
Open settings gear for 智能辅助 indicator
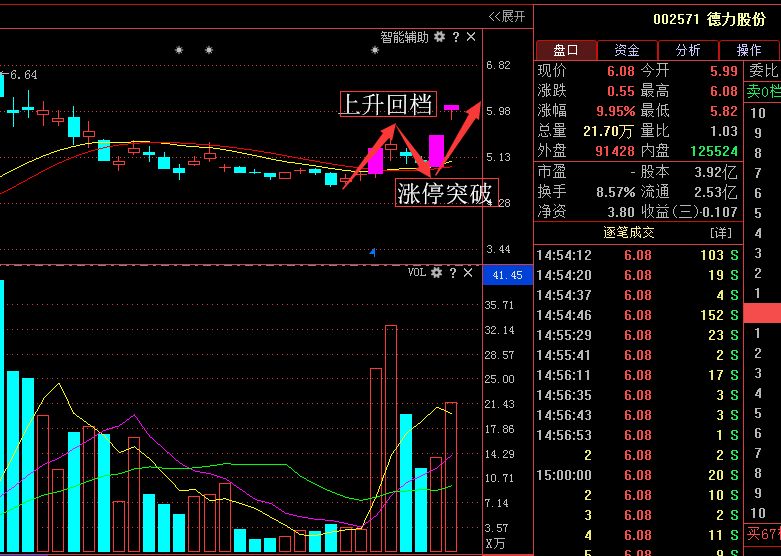click(439, 37)
